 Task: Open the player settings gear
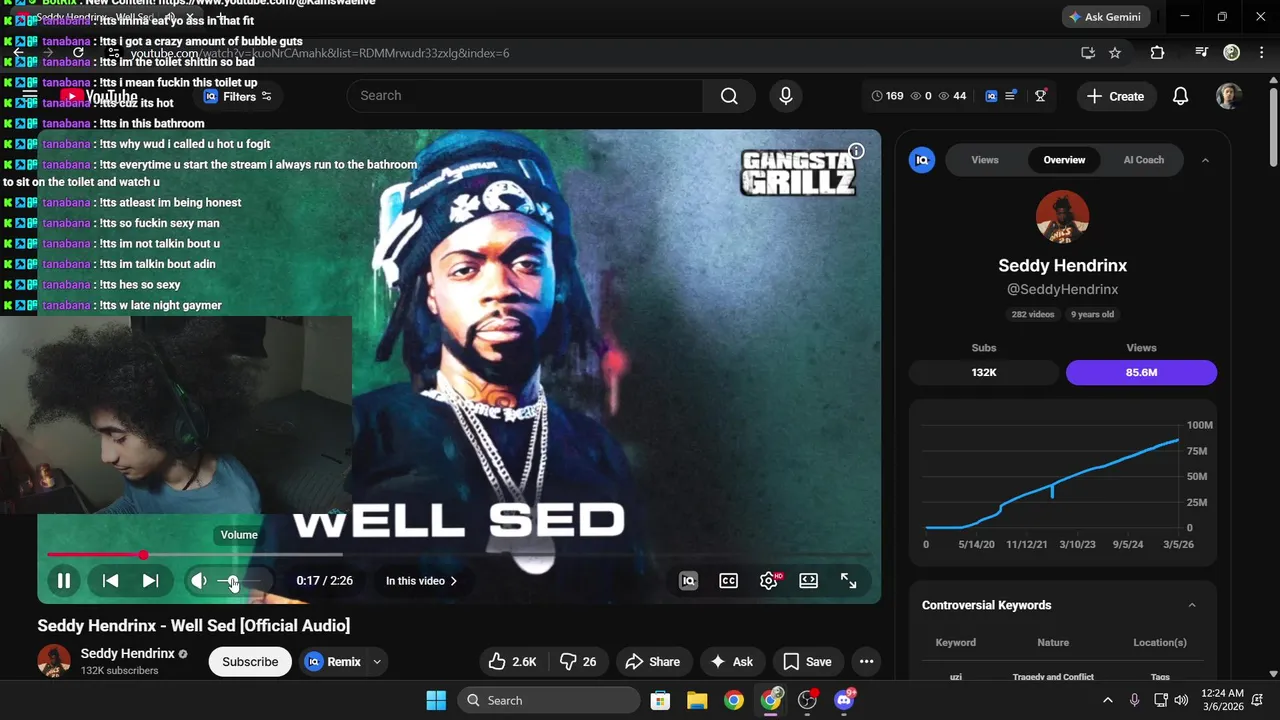coord(769,581)
